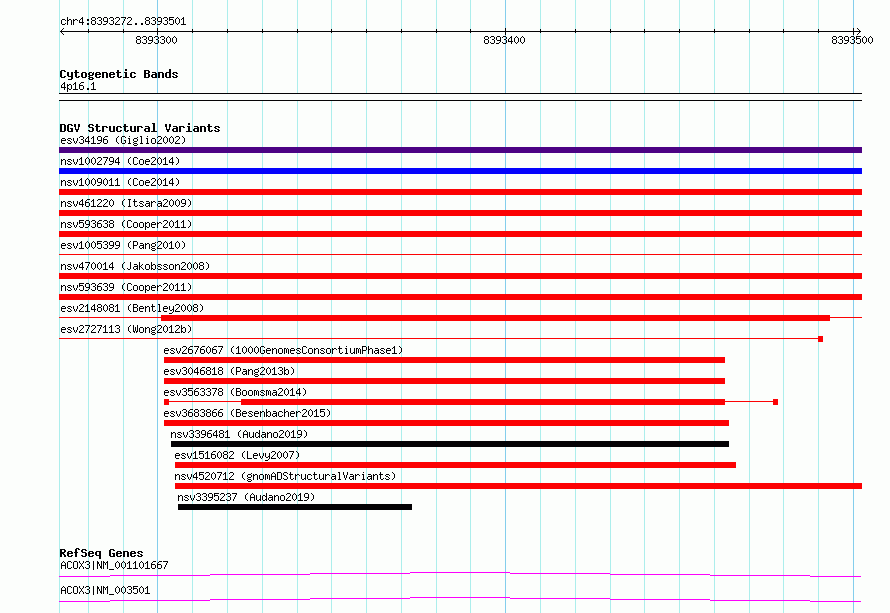Select the black nsv3396481 variant bar

[x=450, y=444]
